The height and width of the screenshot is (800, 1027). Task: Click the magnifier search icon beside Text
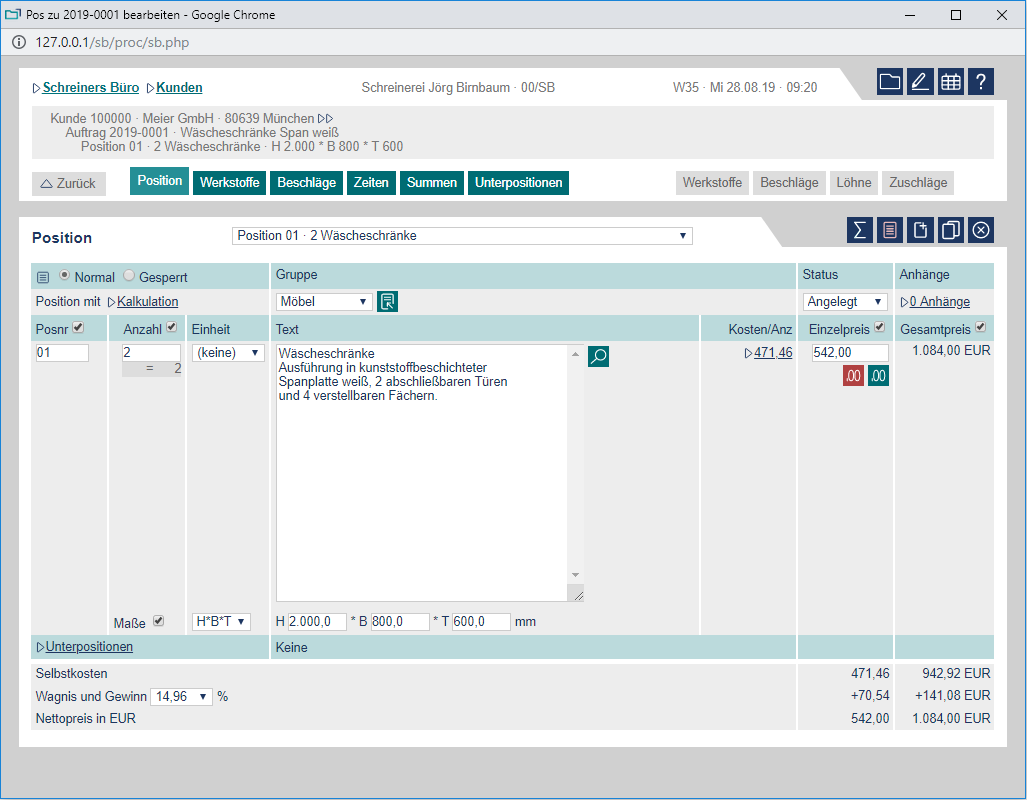(598, 355)
